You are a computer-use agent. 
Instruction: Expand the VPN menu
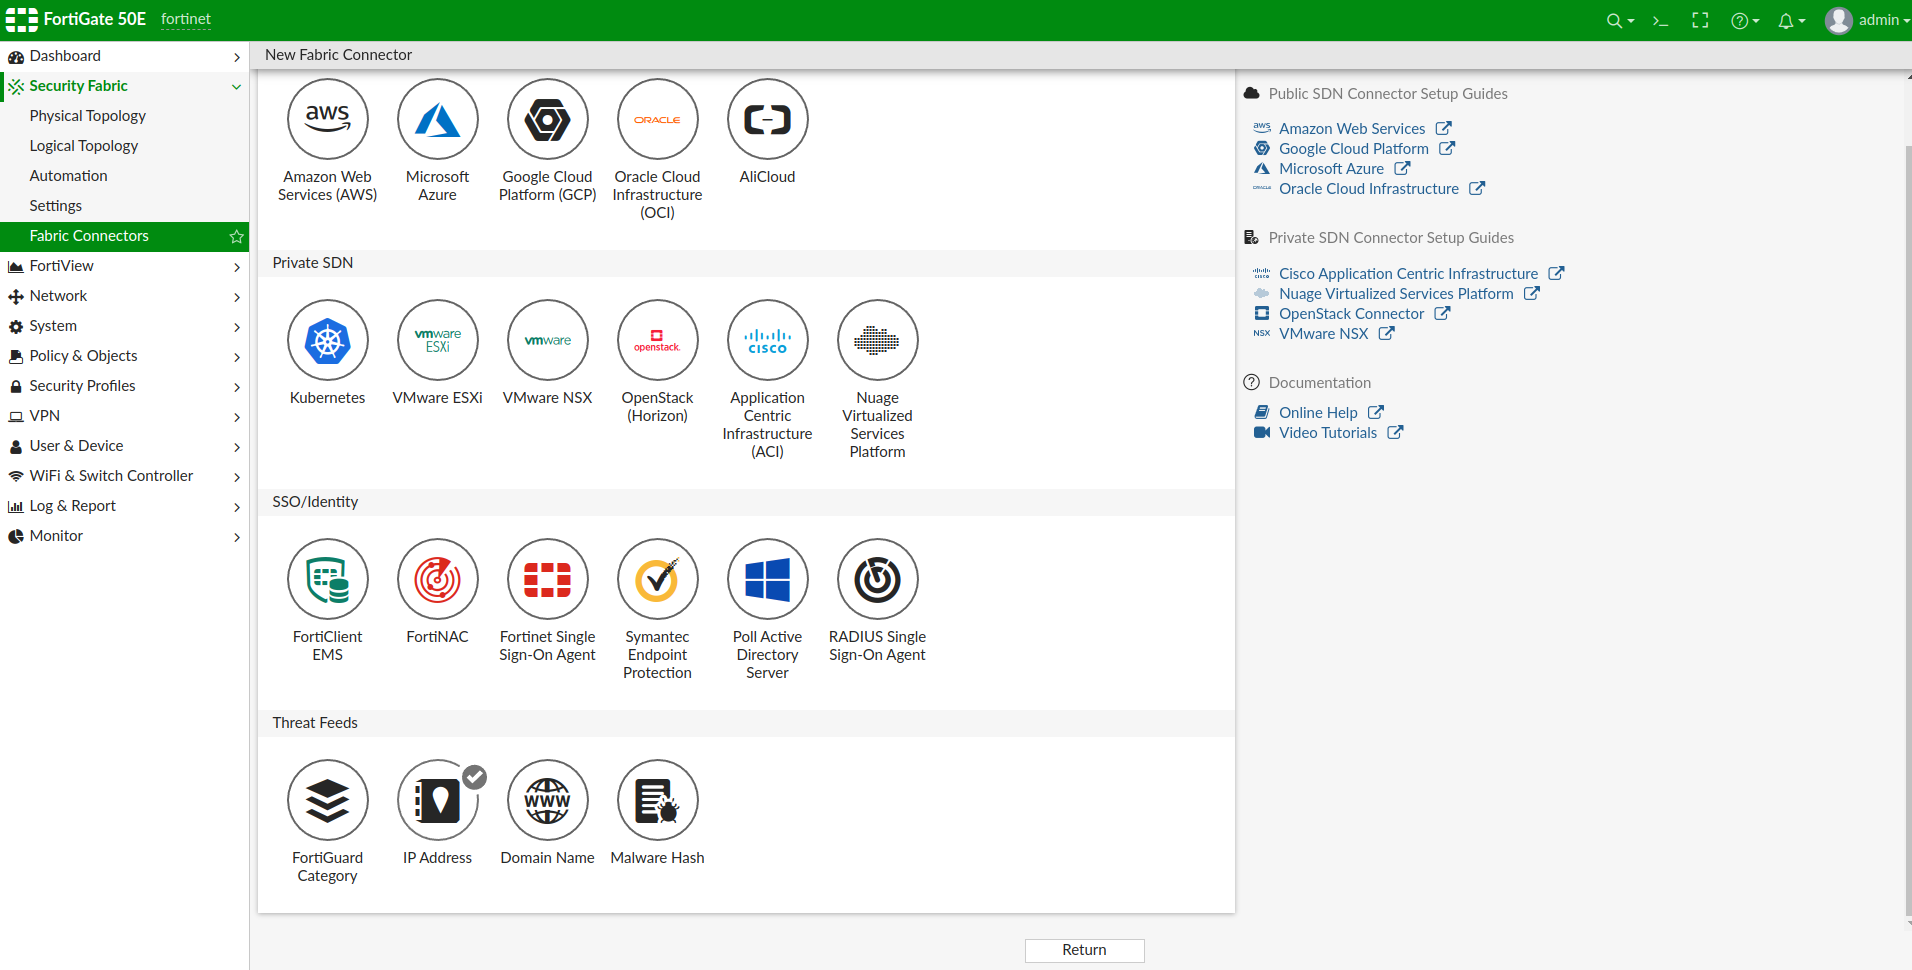coord(124,416)
